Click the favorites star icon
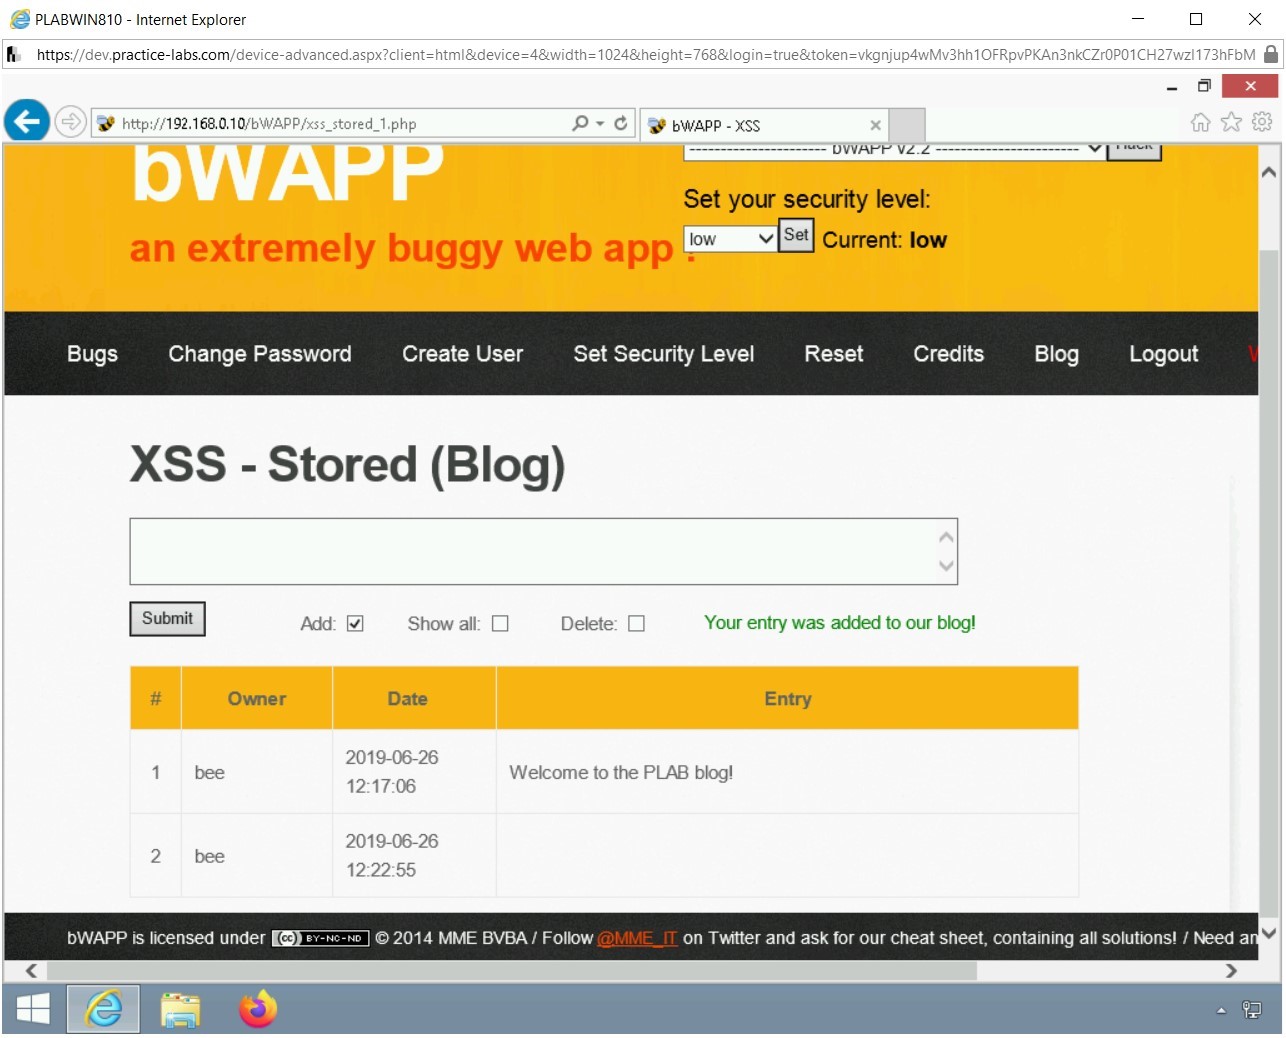This screenshot has width=1286, height=1038. pos(1229,121)
